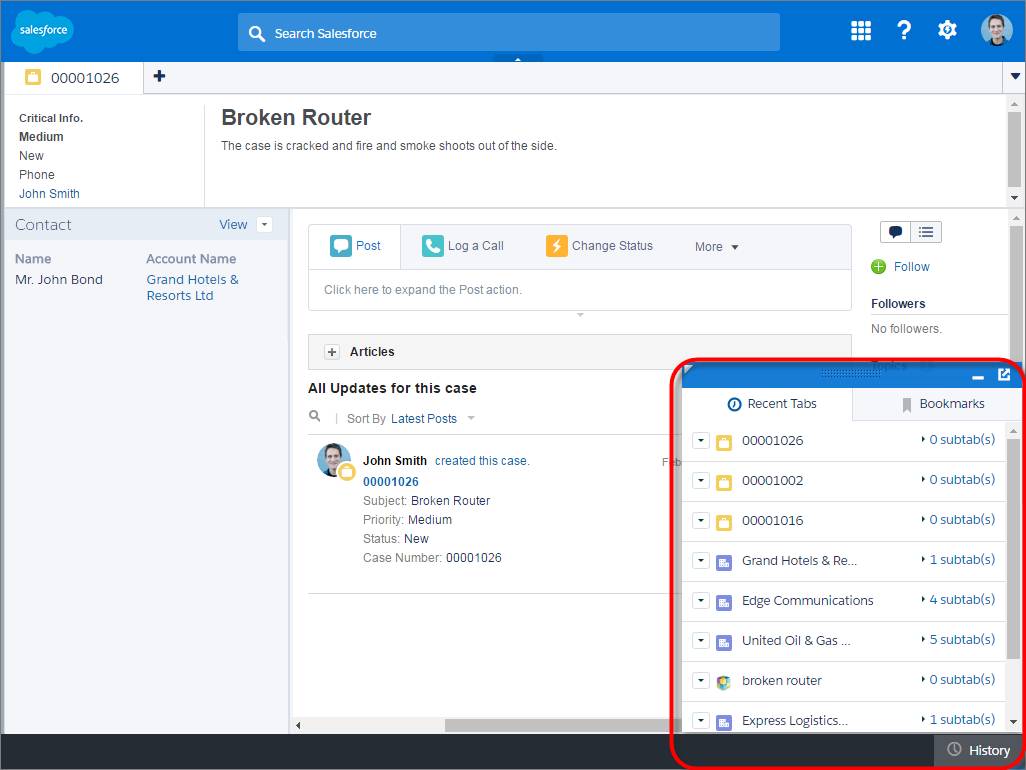1026x770 pixels.
Task: Click the History button in footer bar
Action: point(978,750)
